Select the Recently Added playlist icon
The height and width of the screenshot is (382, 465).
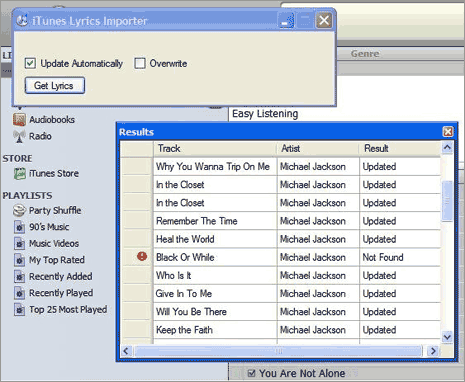[20, 277]
